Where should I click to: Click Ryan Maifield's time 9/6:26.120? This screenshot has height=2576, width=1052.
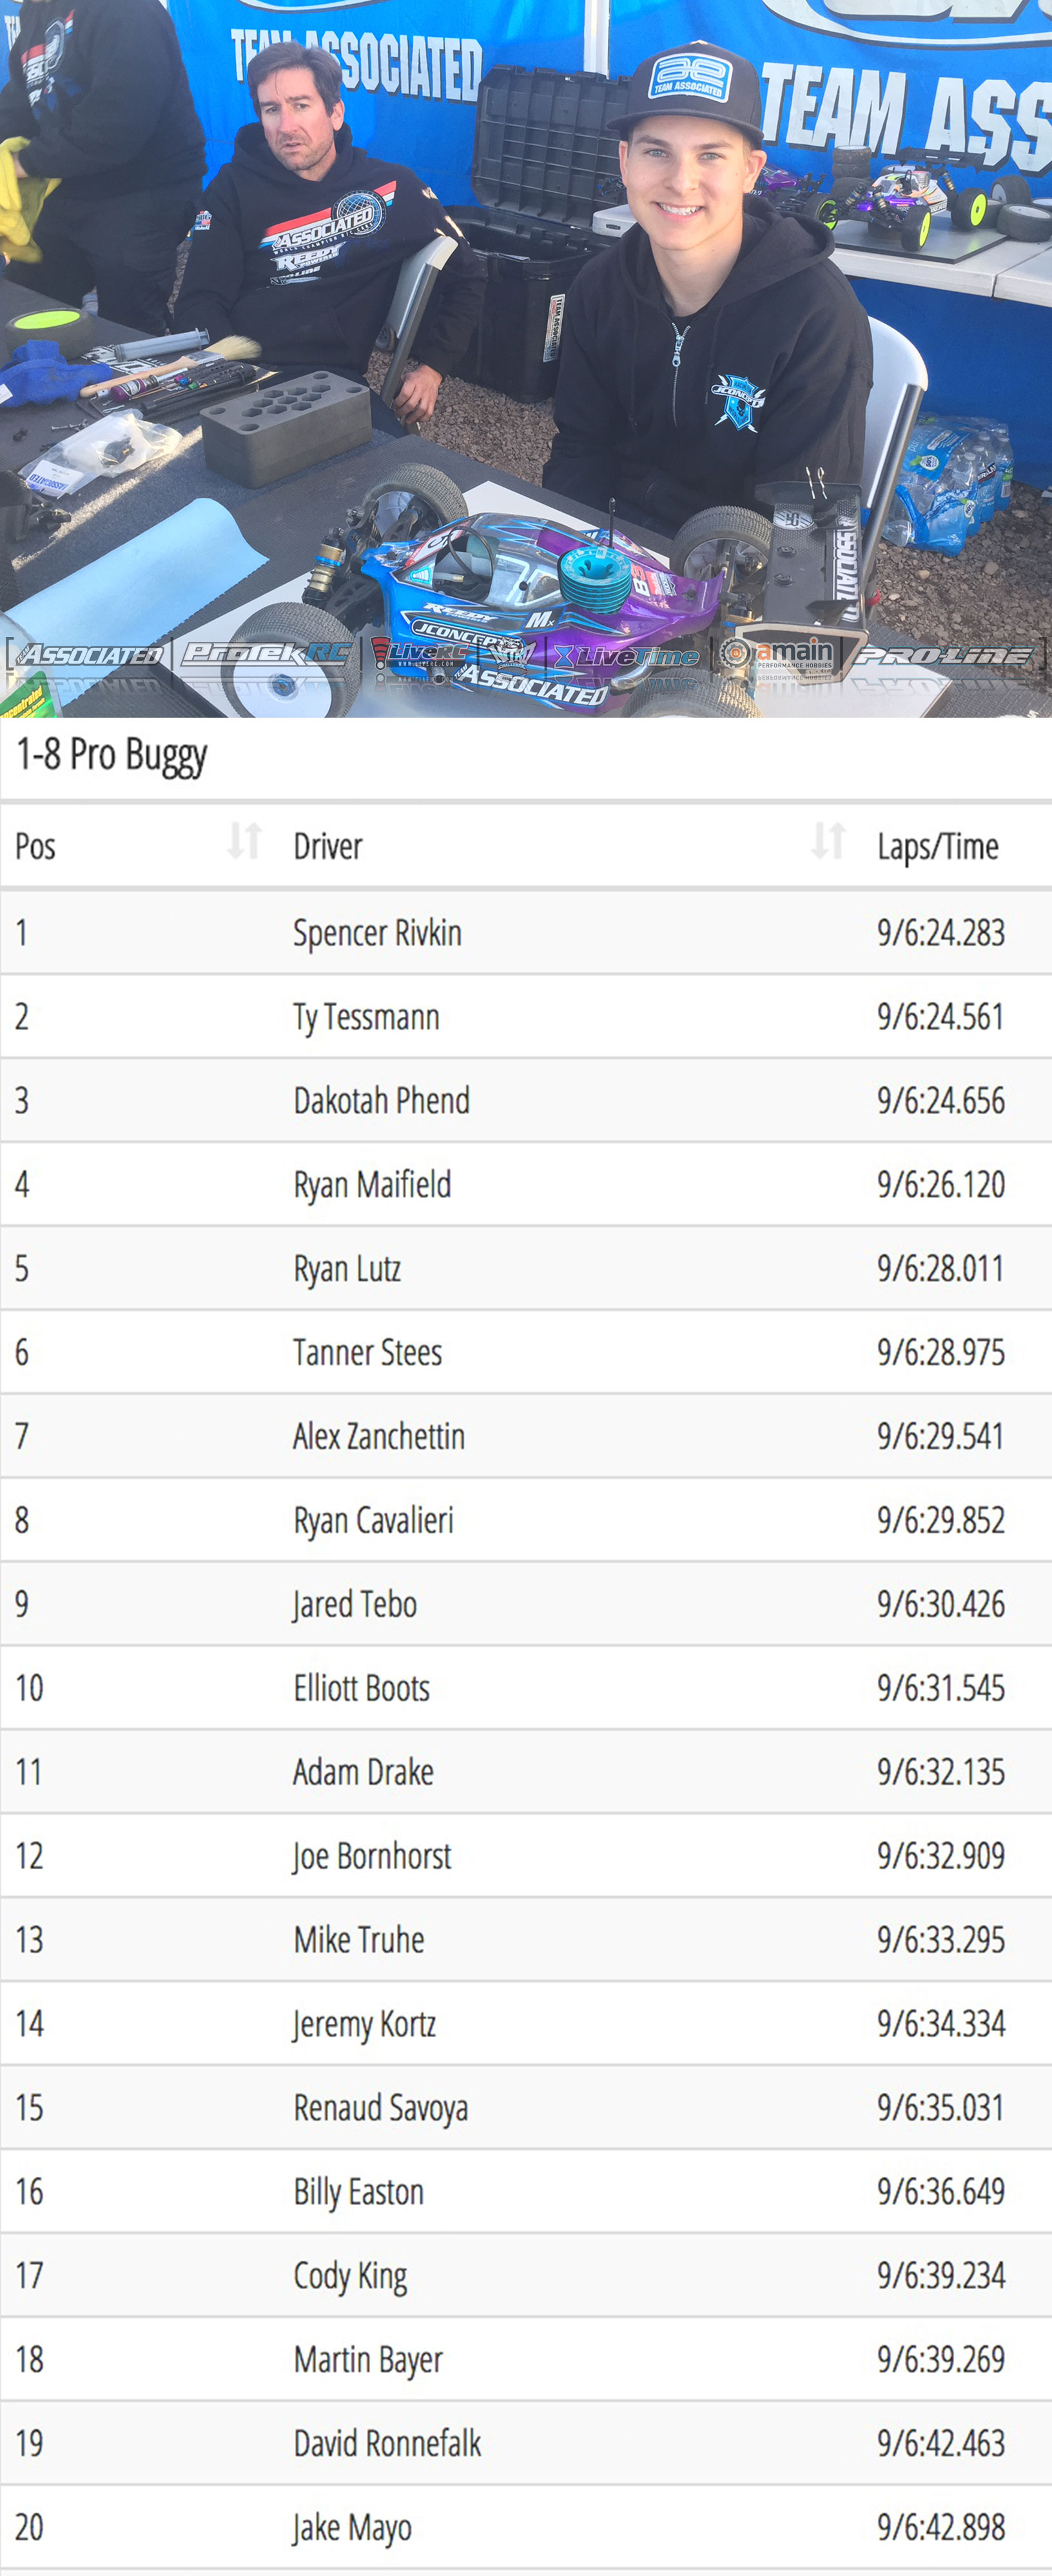[x=941, y=1185]
